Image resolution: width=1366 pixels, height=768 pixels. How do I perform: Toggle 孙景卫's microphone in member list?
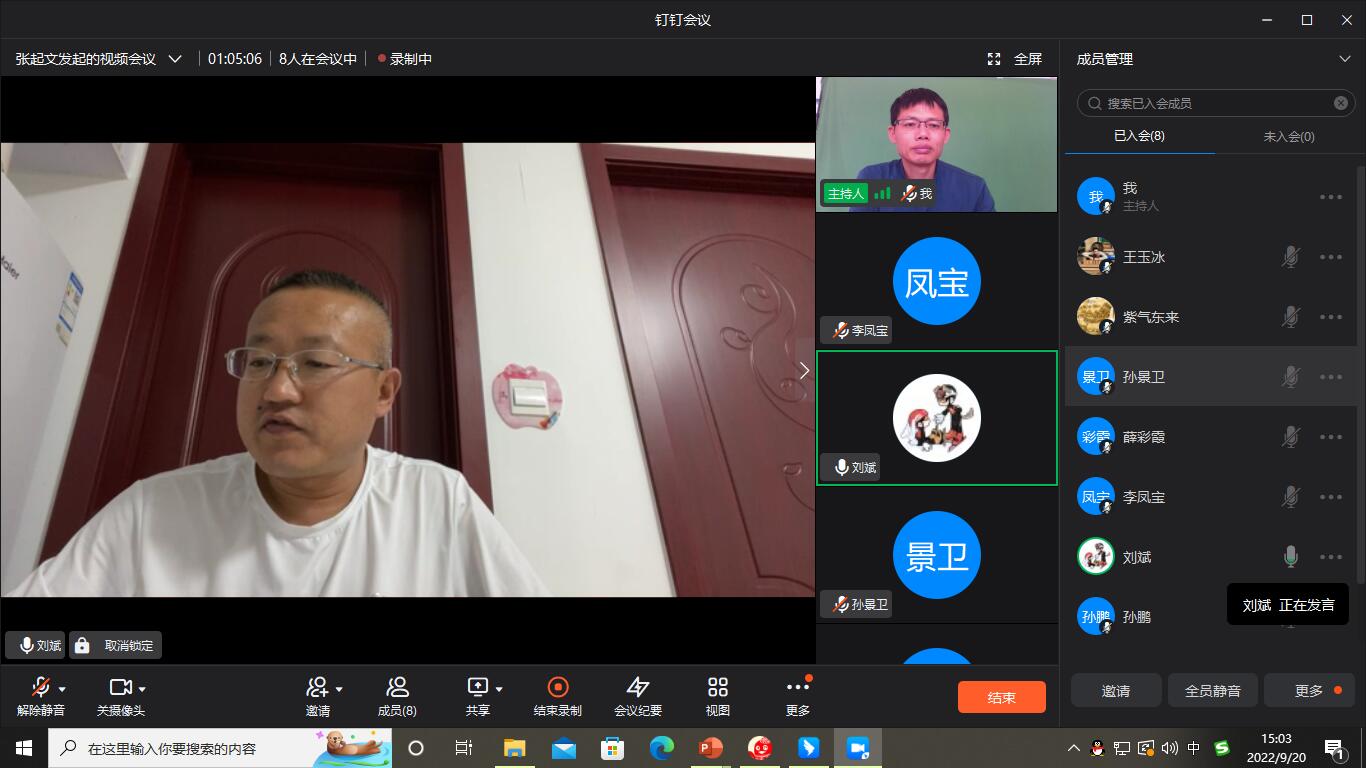tap(1291, 377)
